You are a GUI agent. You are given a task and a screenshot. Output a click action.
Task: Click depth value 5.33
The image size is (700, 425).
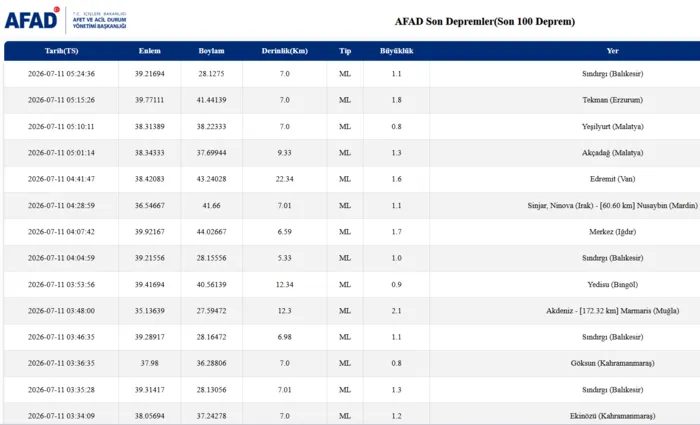[284, 258]
